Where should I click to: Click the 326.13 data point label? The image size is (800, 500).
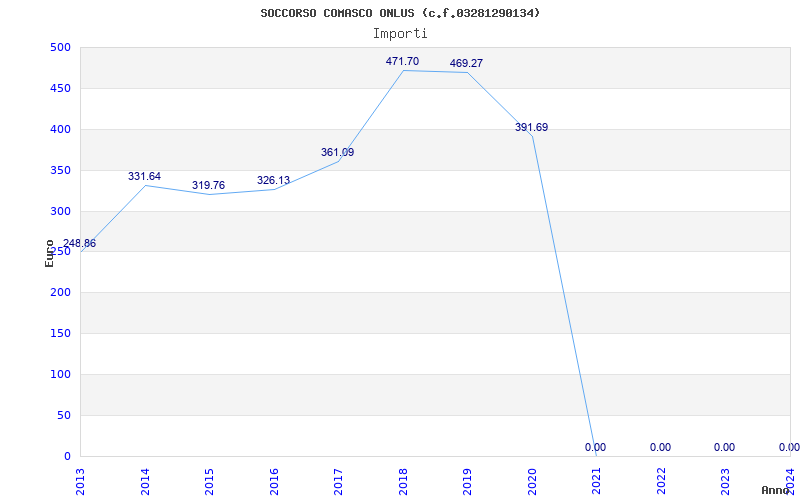(x=273, y=180)
